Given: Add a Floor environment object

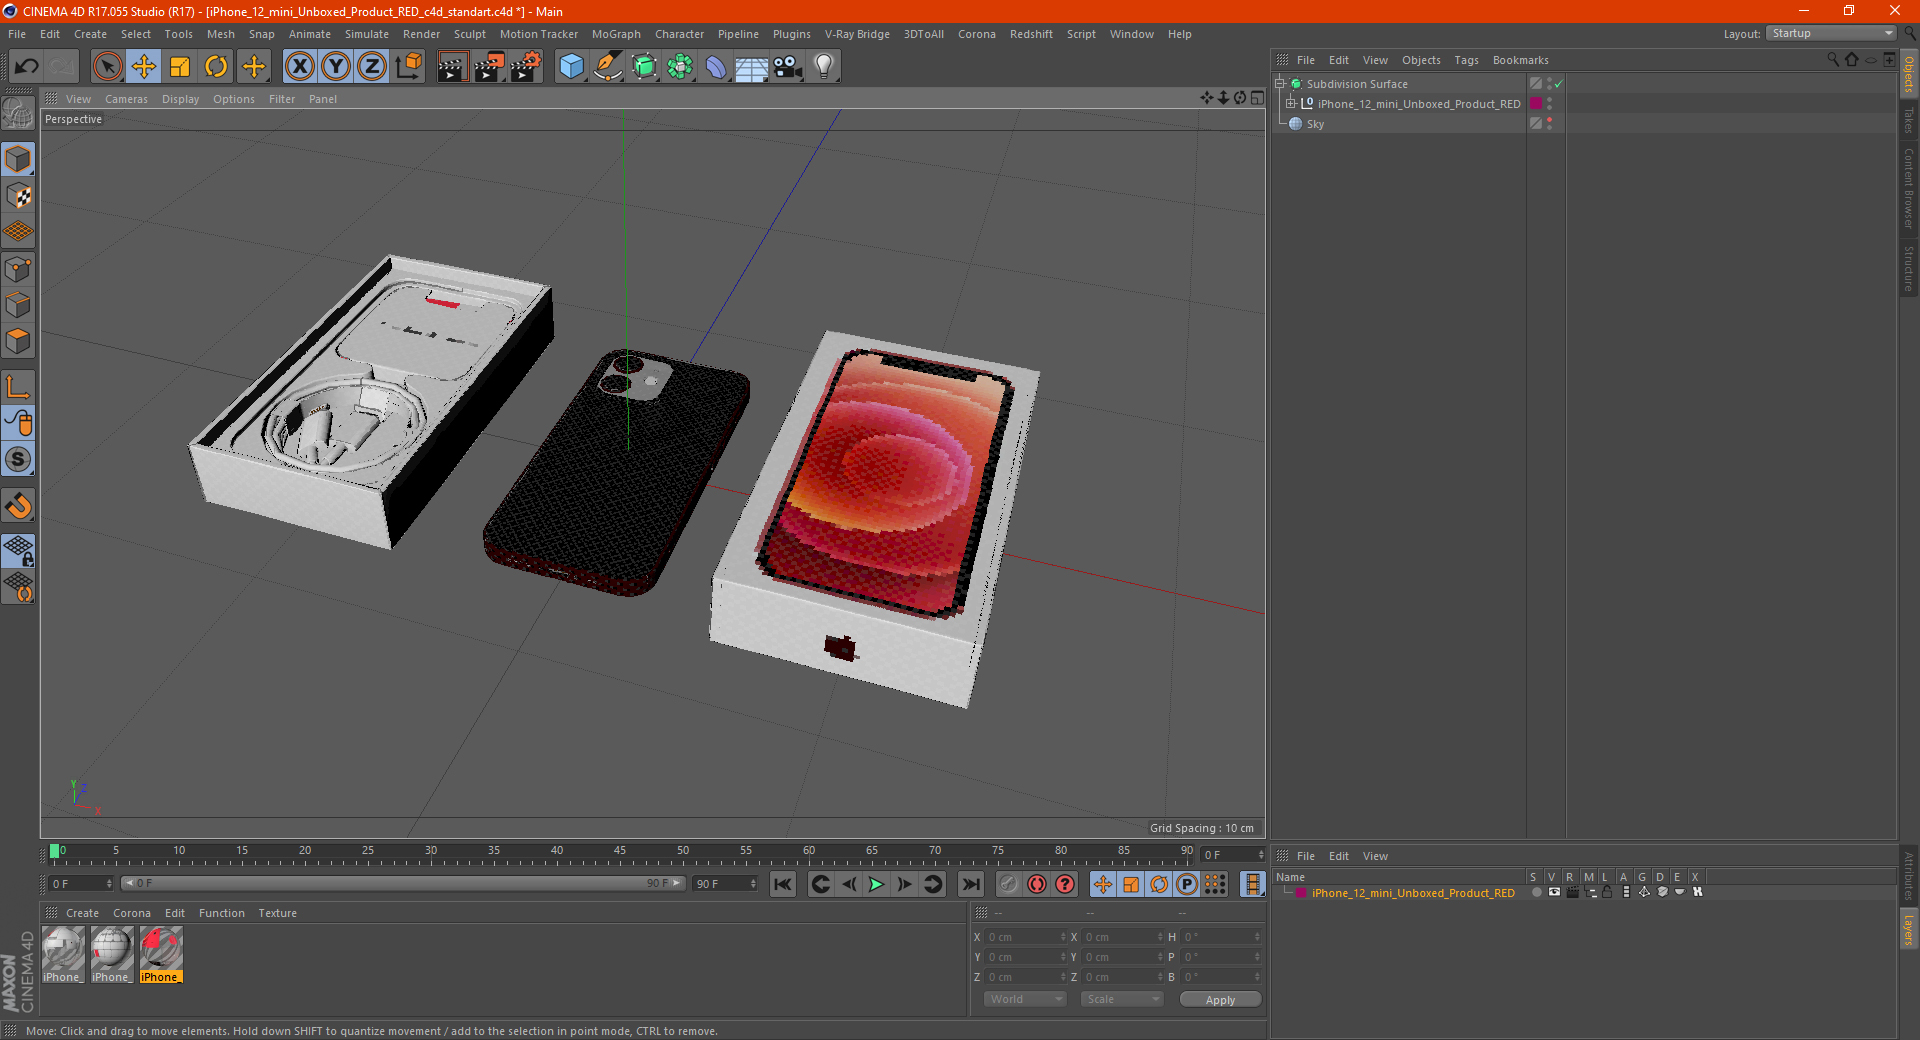Looking at the screenshot, I should (x=752, y=67).
